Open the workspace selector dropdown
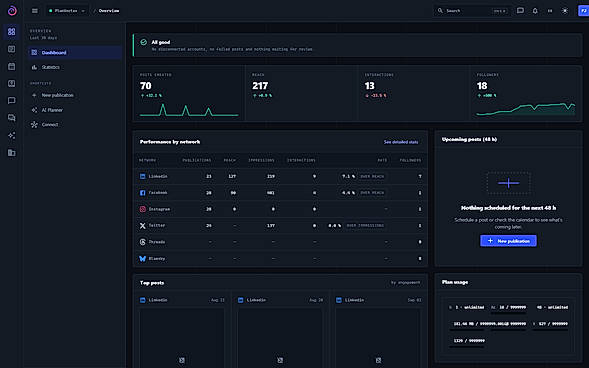589x368 pixels. coord(66,11)
